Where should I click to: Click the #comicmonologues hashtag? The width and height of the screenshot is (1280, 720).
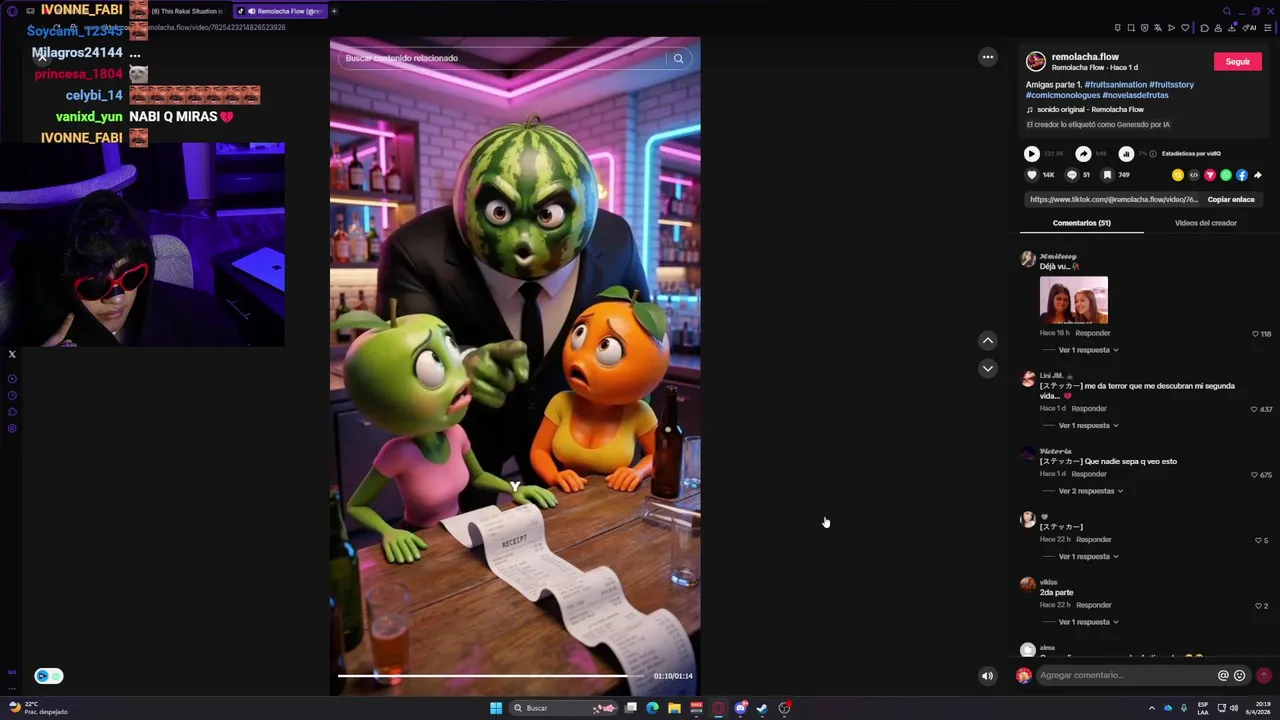[x=1063, y=95]
